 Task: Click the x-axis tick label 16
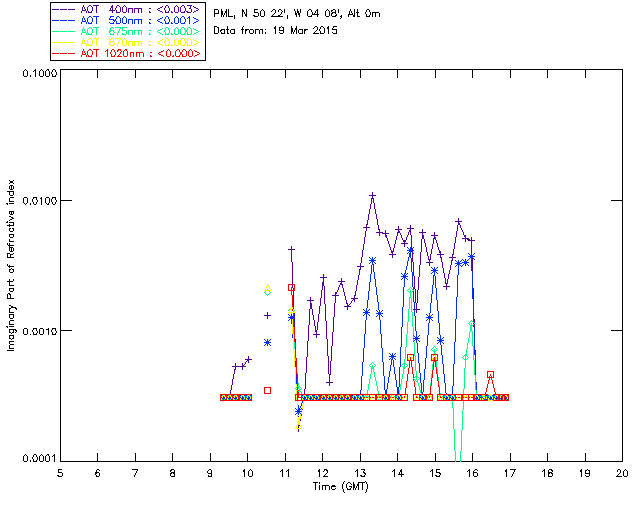point(473,473)
